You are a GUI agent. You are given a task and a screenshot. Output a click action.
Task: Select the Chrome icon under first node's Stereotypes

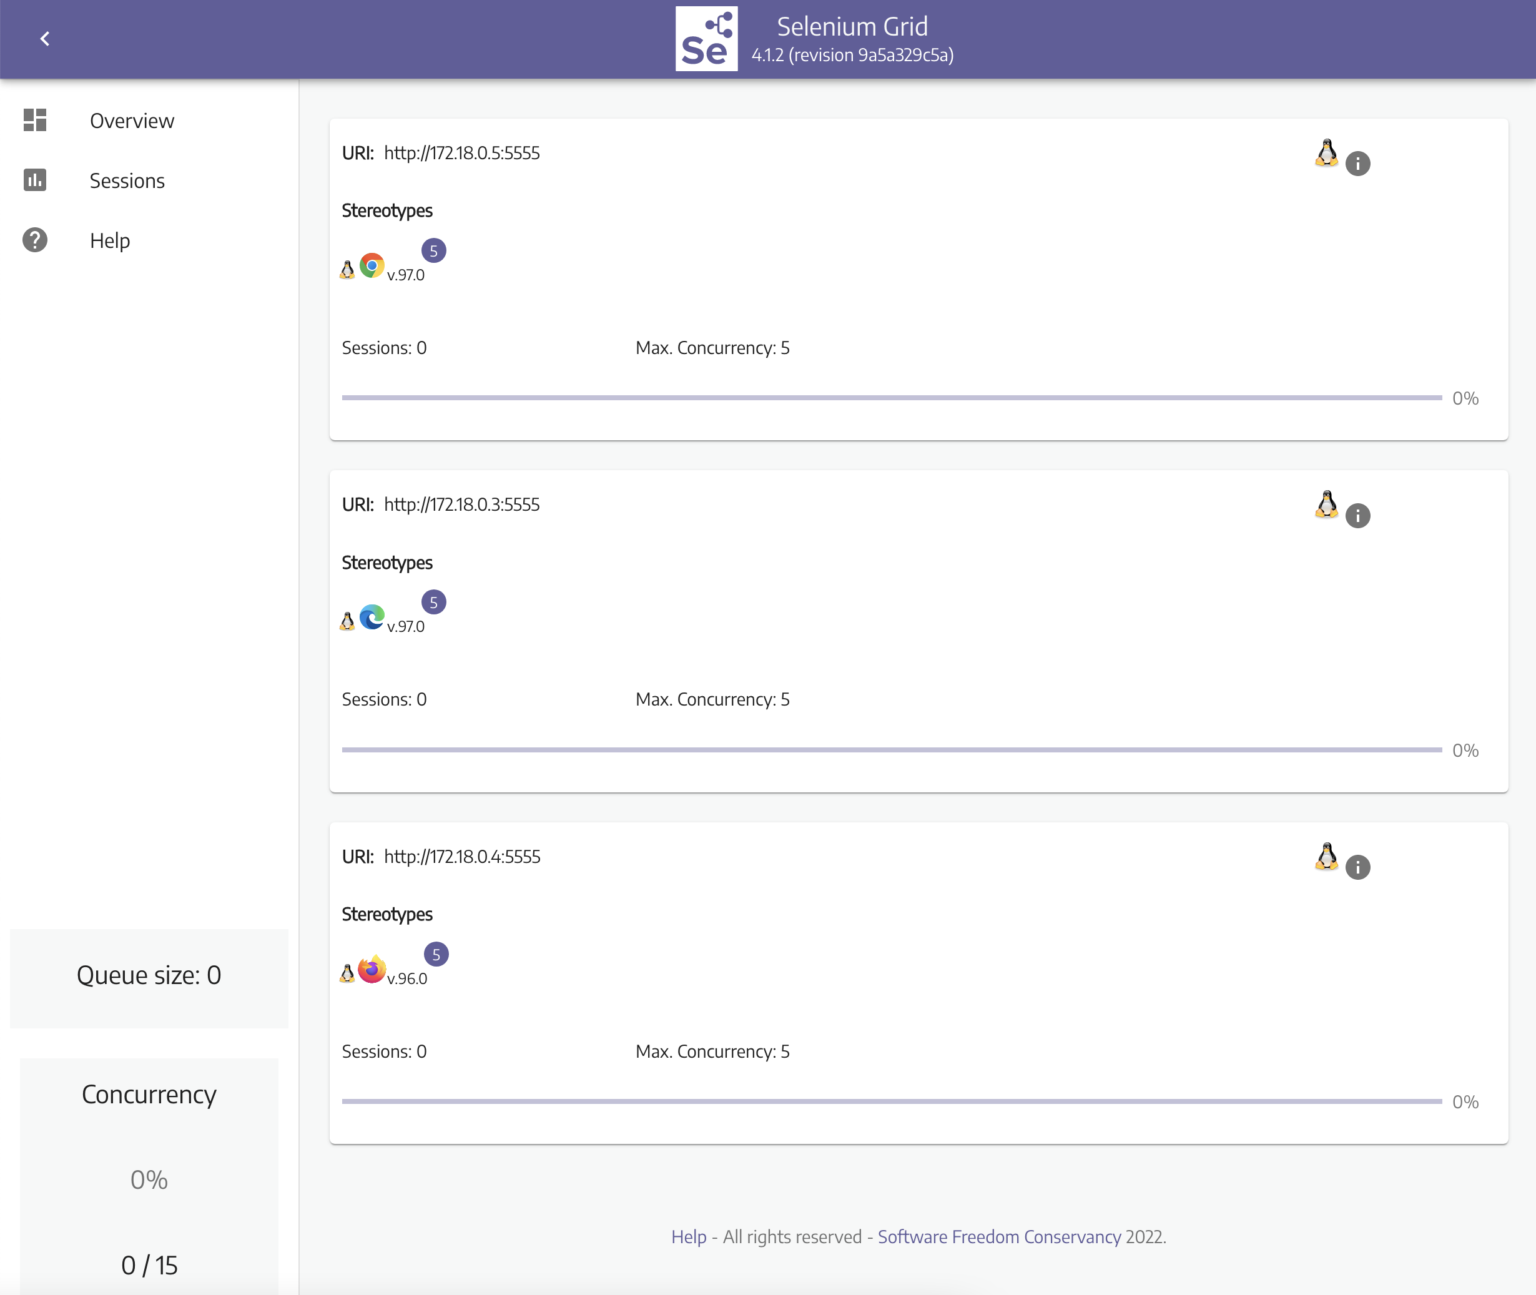pyautogui.click(x=370, y=266)
